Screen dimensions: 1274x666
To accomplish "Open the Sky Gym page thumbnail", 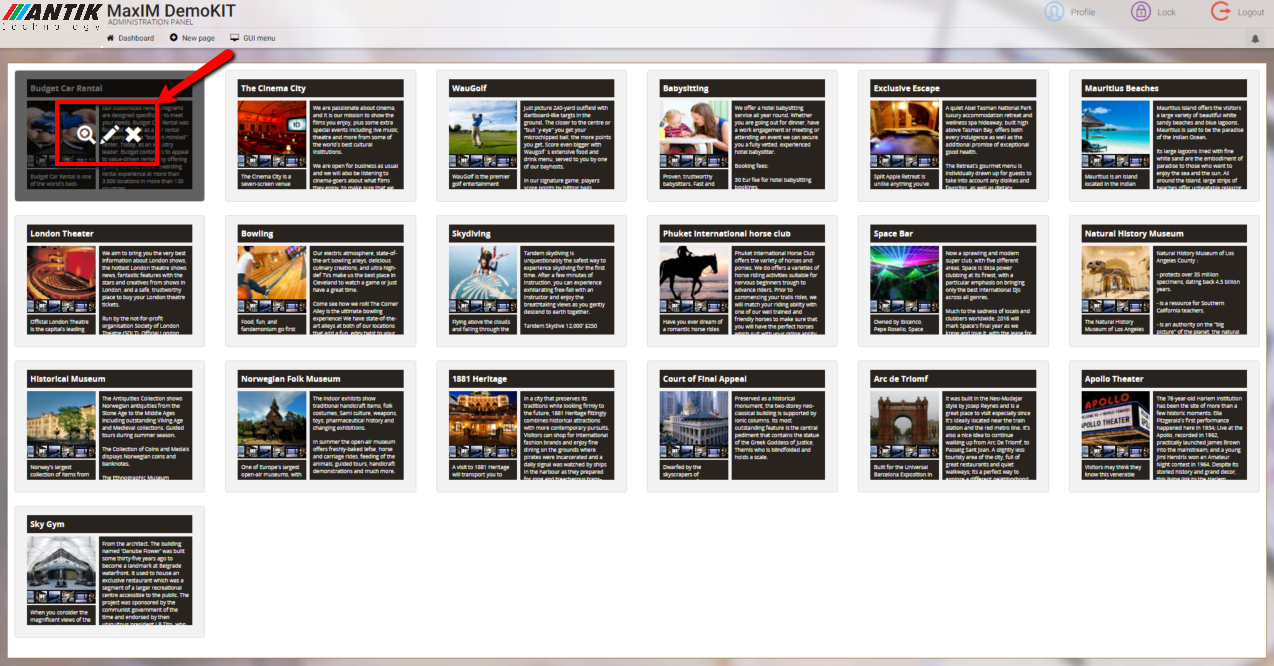I will coord(109,572).
